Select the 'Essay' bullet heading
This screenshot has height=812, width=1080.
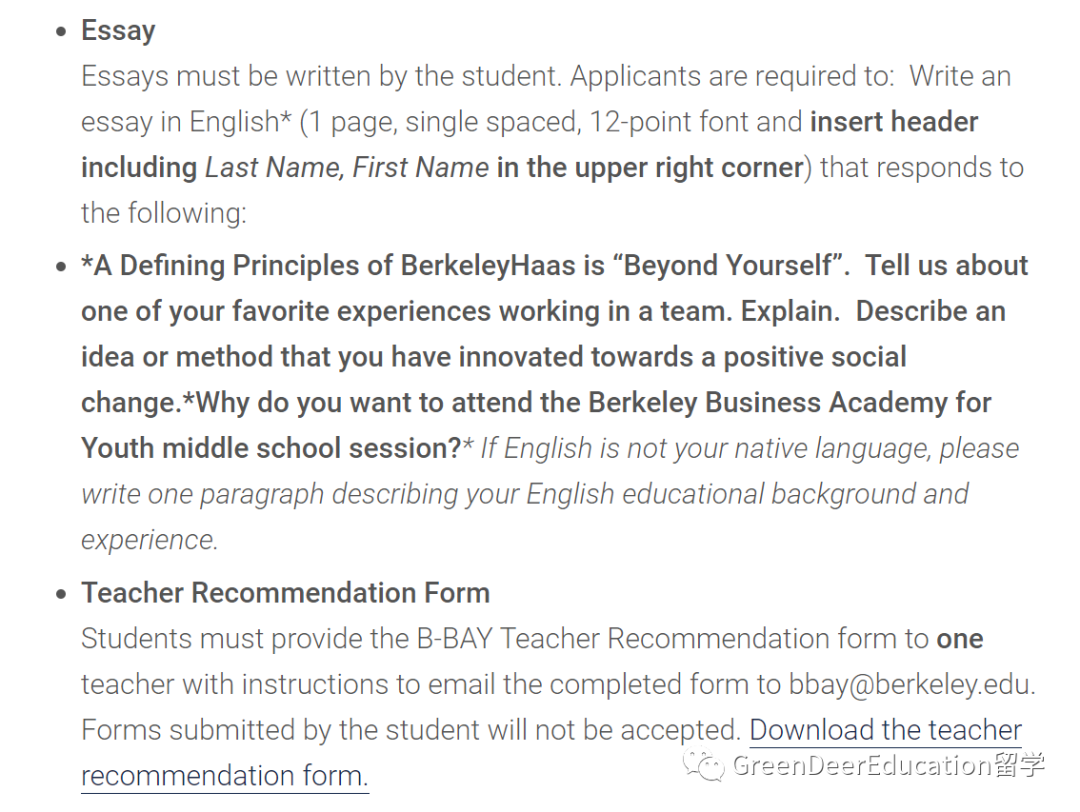pos(118,30)
